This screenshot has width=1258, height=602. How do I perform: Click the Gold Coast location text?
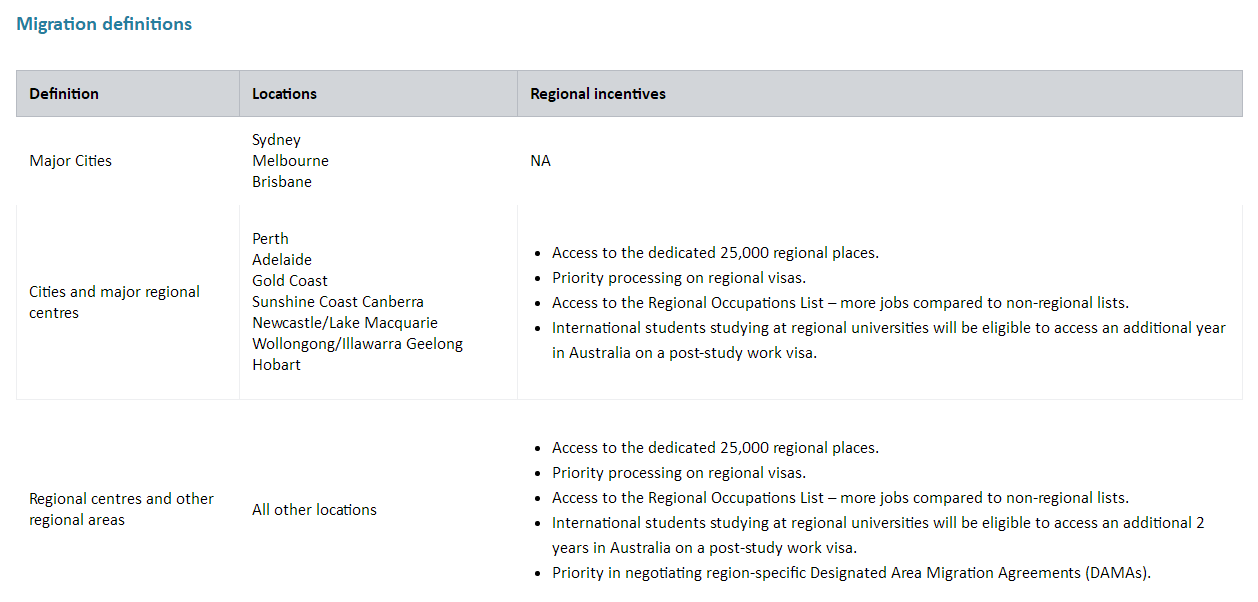pos(290,281)
